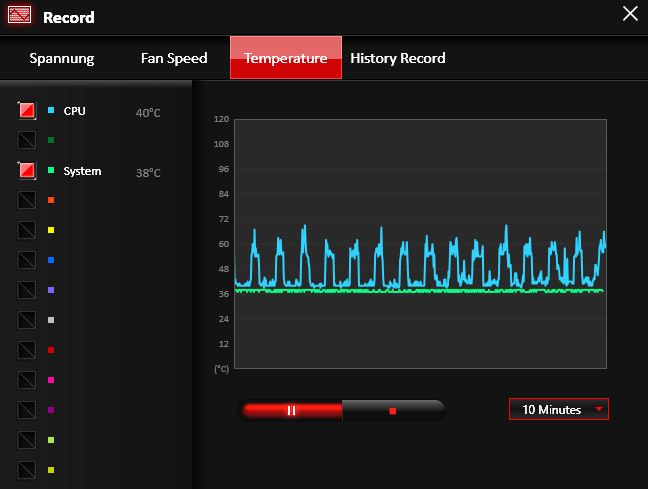Viewport: 648px width, 489px height.
Task: Toggle the checkbox beside the pink marker
Action: point(27,380)
